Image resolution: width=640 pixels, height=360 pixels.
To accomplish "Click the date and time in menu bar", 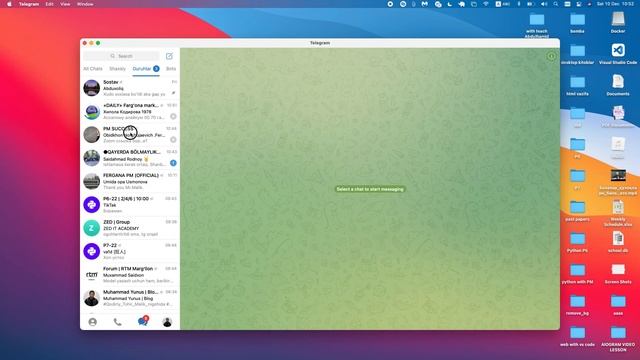I will point(615,4).
